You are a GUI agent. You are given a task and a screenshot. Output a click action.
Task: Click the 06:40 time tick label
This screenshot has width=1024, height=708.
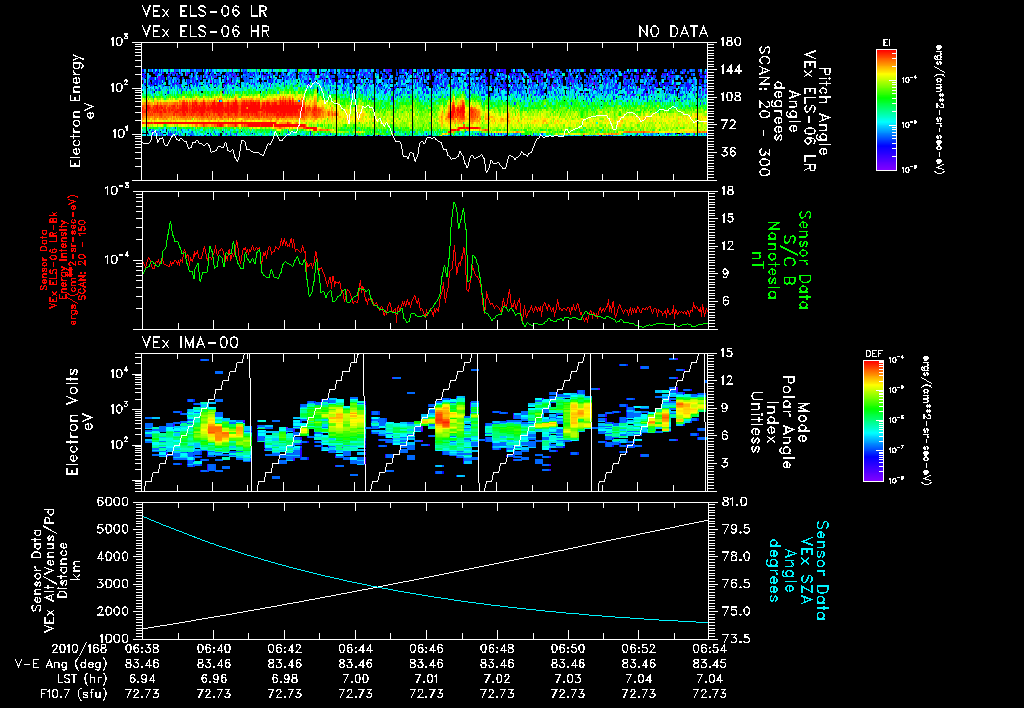[214, 650]
